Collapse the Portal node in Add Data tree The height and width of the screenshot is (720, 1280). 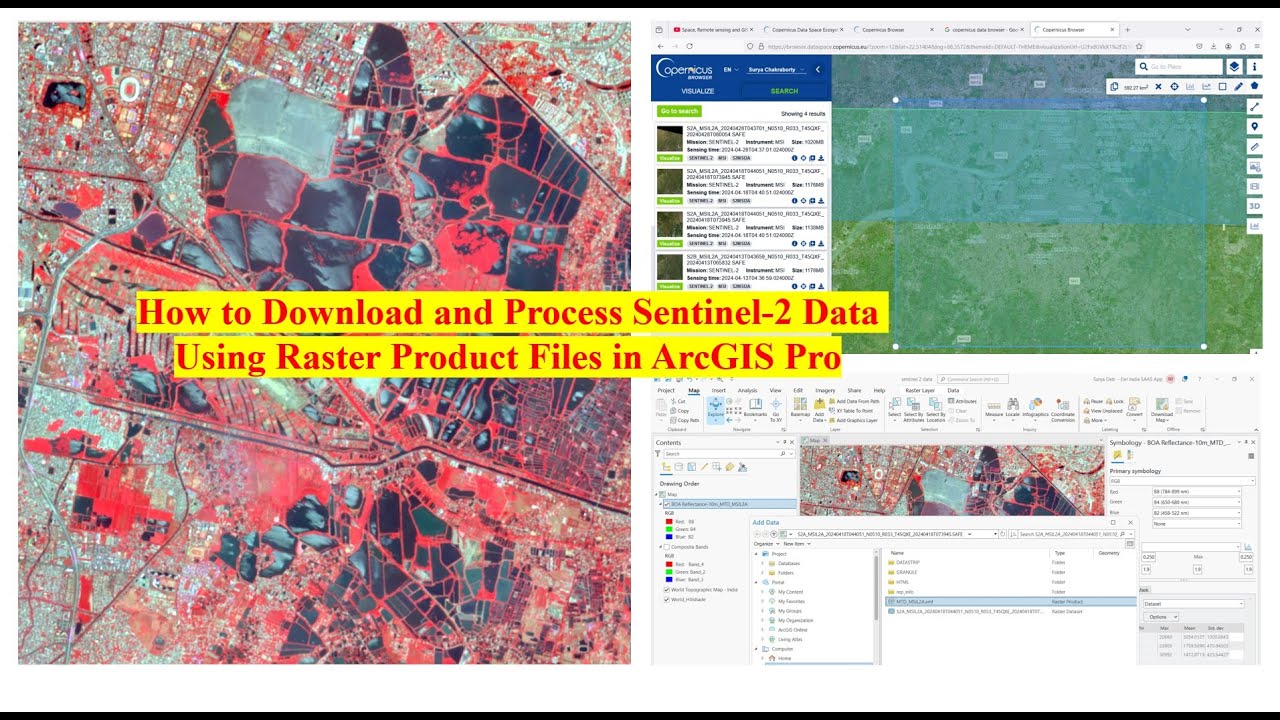pos(756,582)
